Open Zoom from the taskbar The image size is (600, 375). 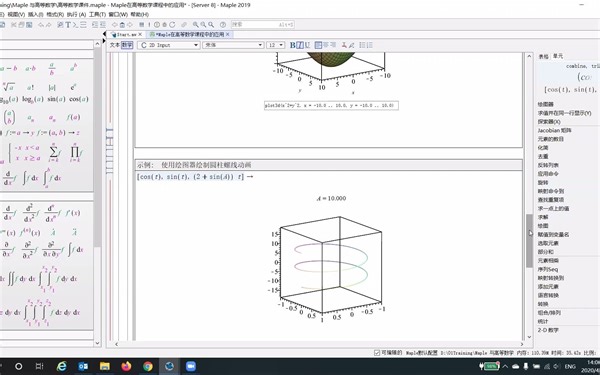tap(190, 366)
